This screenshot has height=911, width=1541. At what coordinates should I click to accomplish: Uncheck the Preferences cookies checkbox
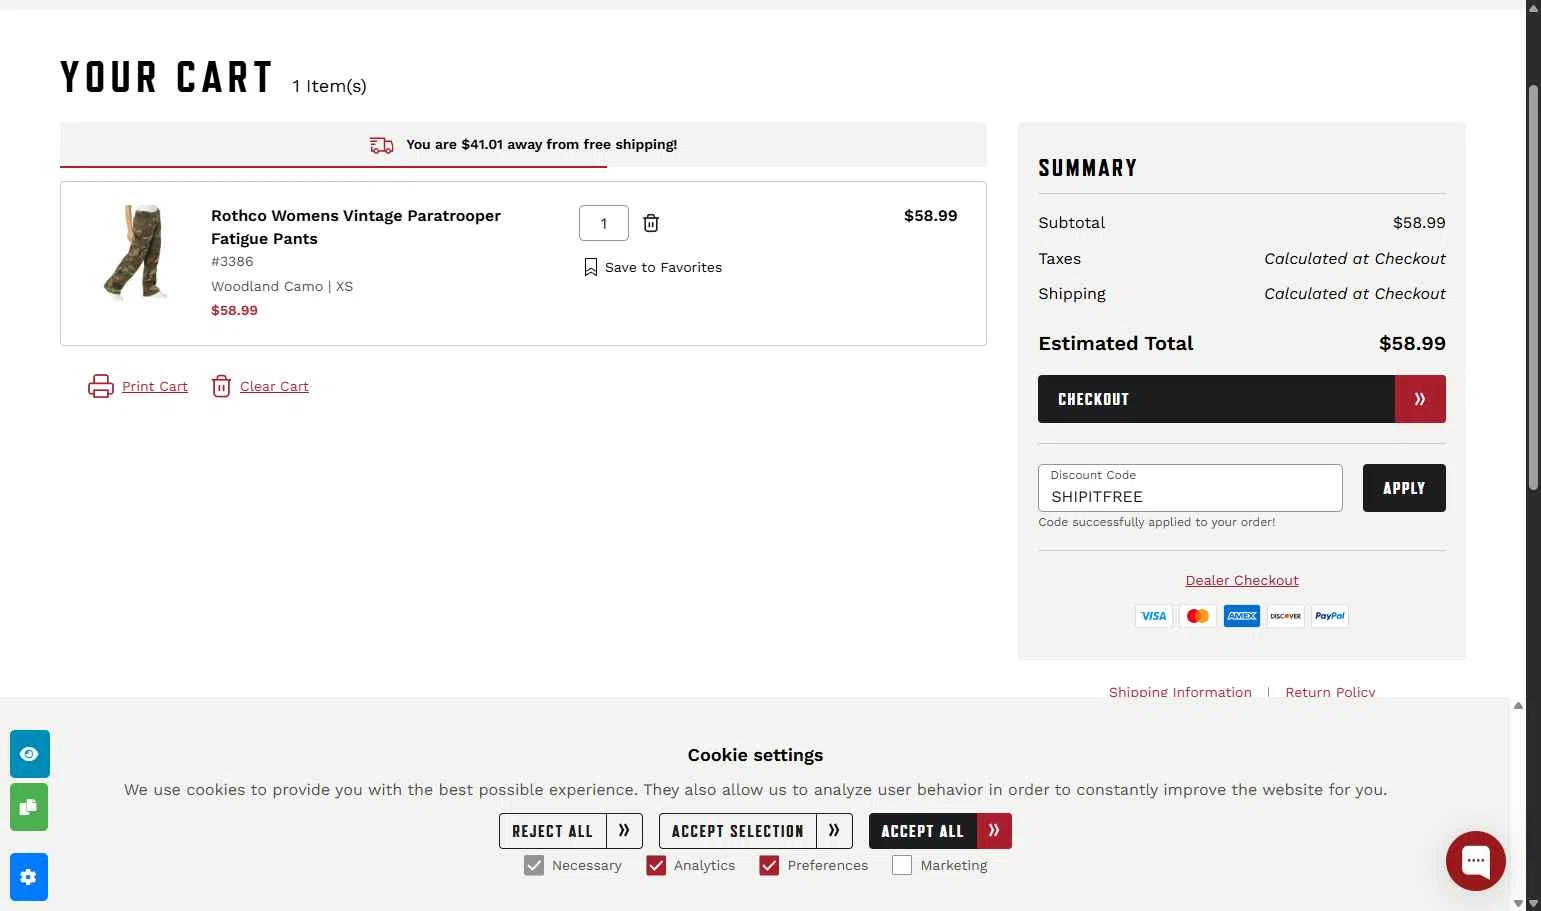point(769,866)
